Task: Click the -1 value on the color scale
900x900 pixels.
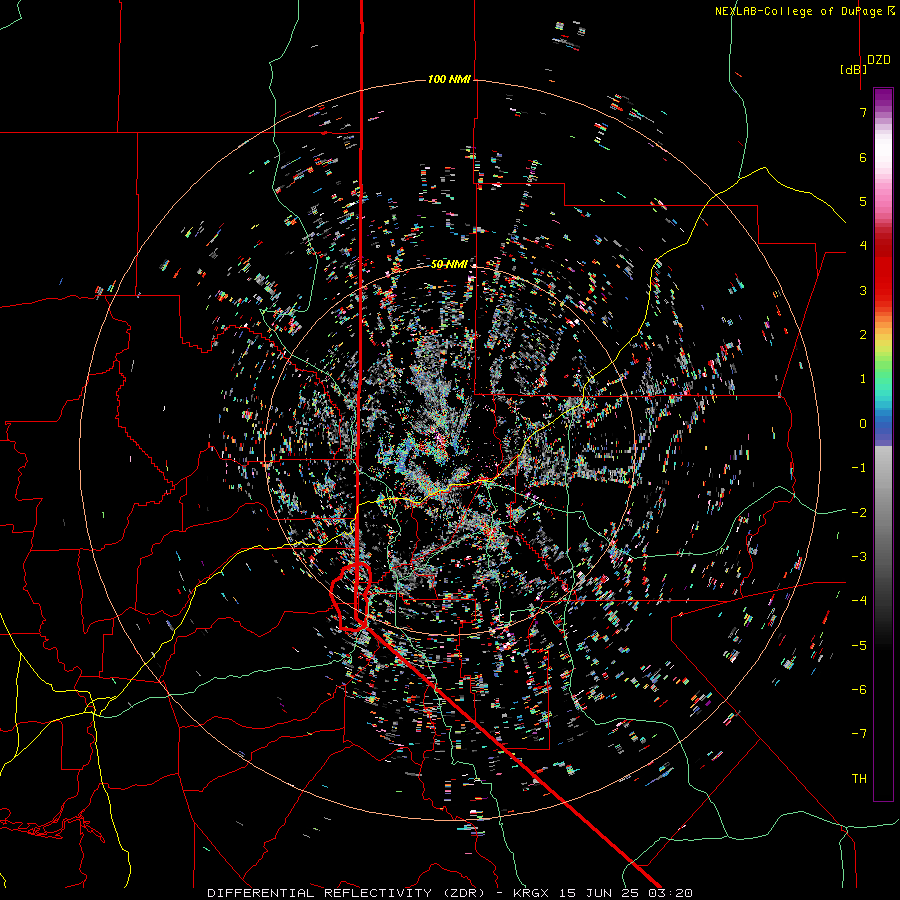Action: tap(859, 468)
